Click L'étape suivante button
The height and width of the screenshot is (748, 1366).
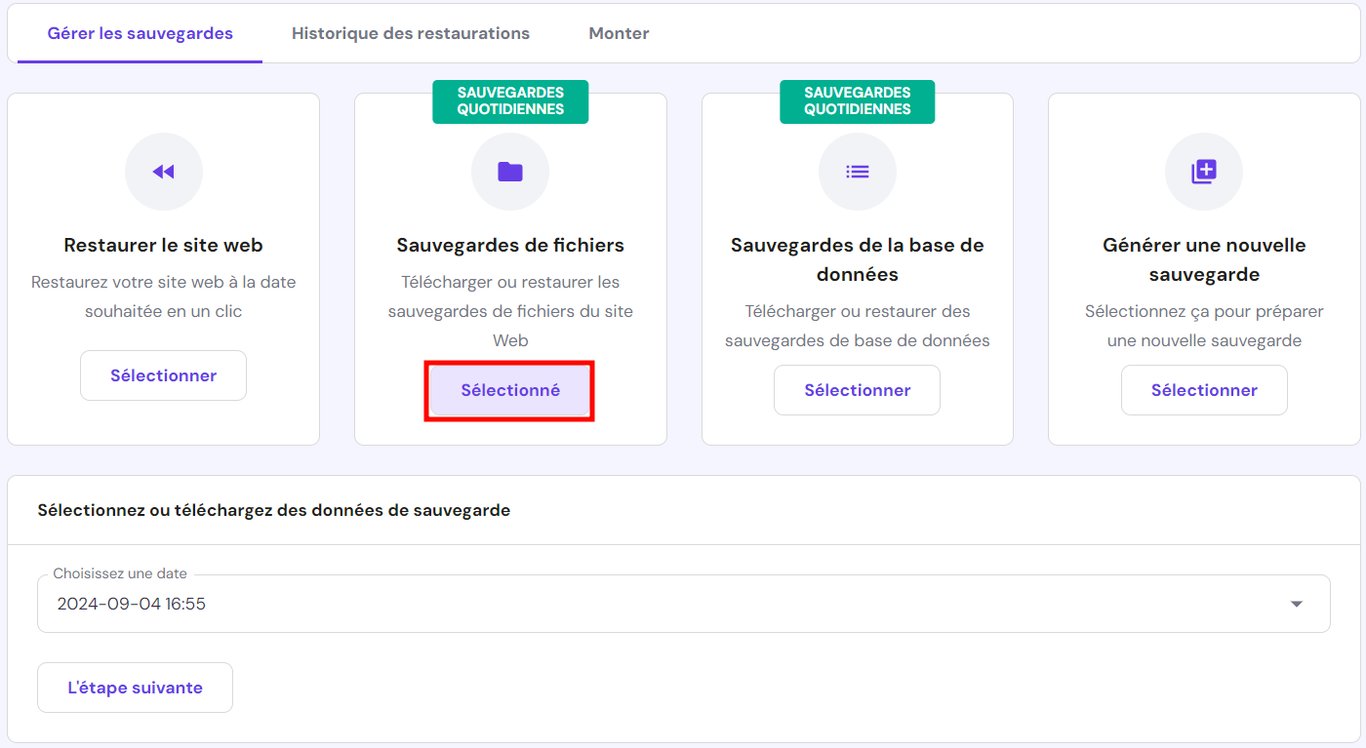pos(134,687)
